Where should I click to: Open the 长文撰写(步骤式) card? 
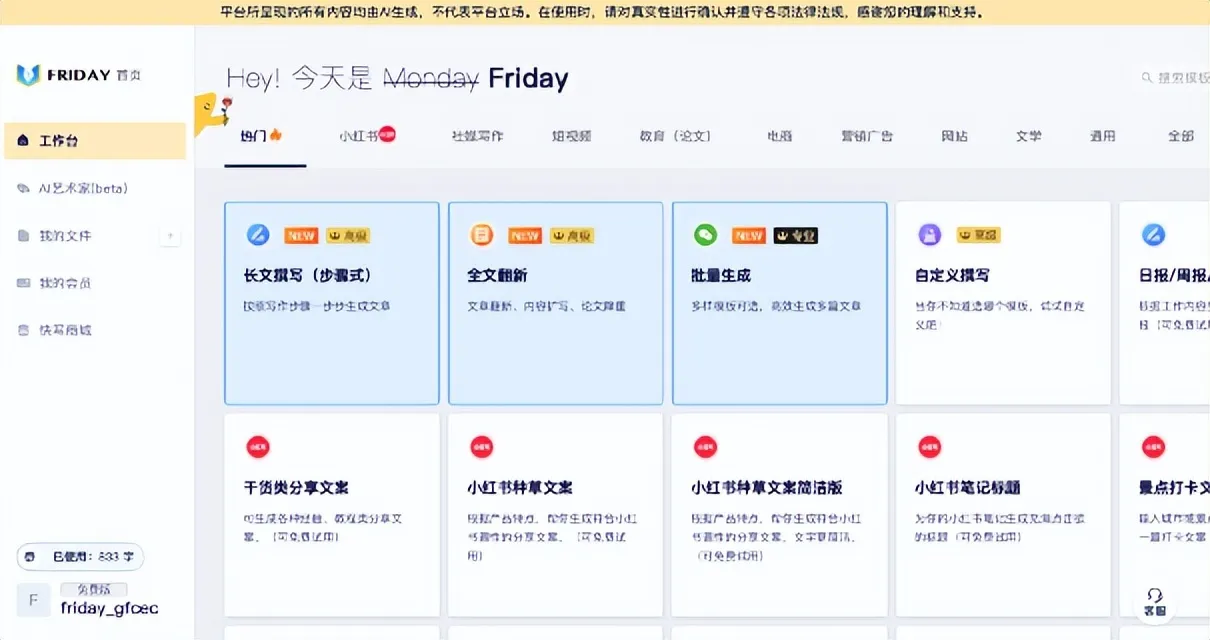[x=332, y=303]
